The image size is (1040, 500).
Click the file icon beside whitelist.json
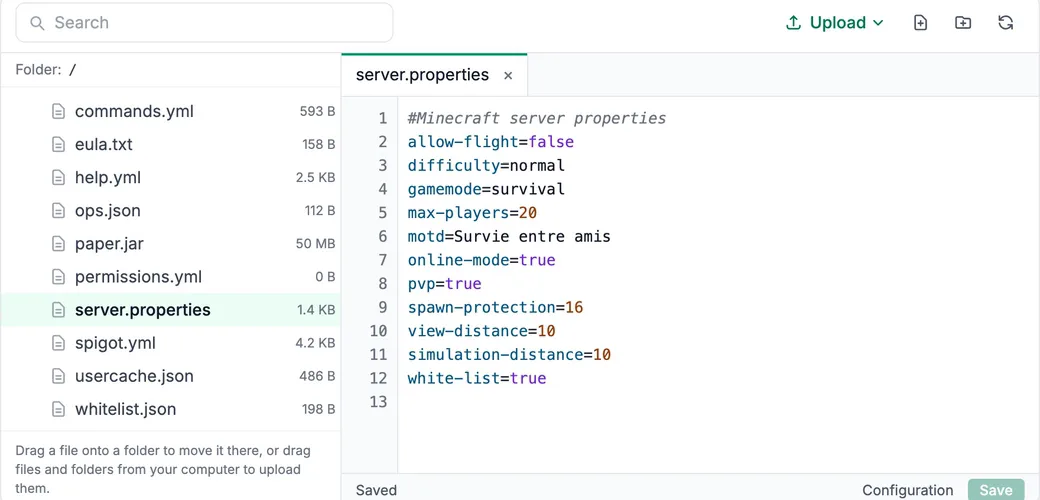(59, 409)
